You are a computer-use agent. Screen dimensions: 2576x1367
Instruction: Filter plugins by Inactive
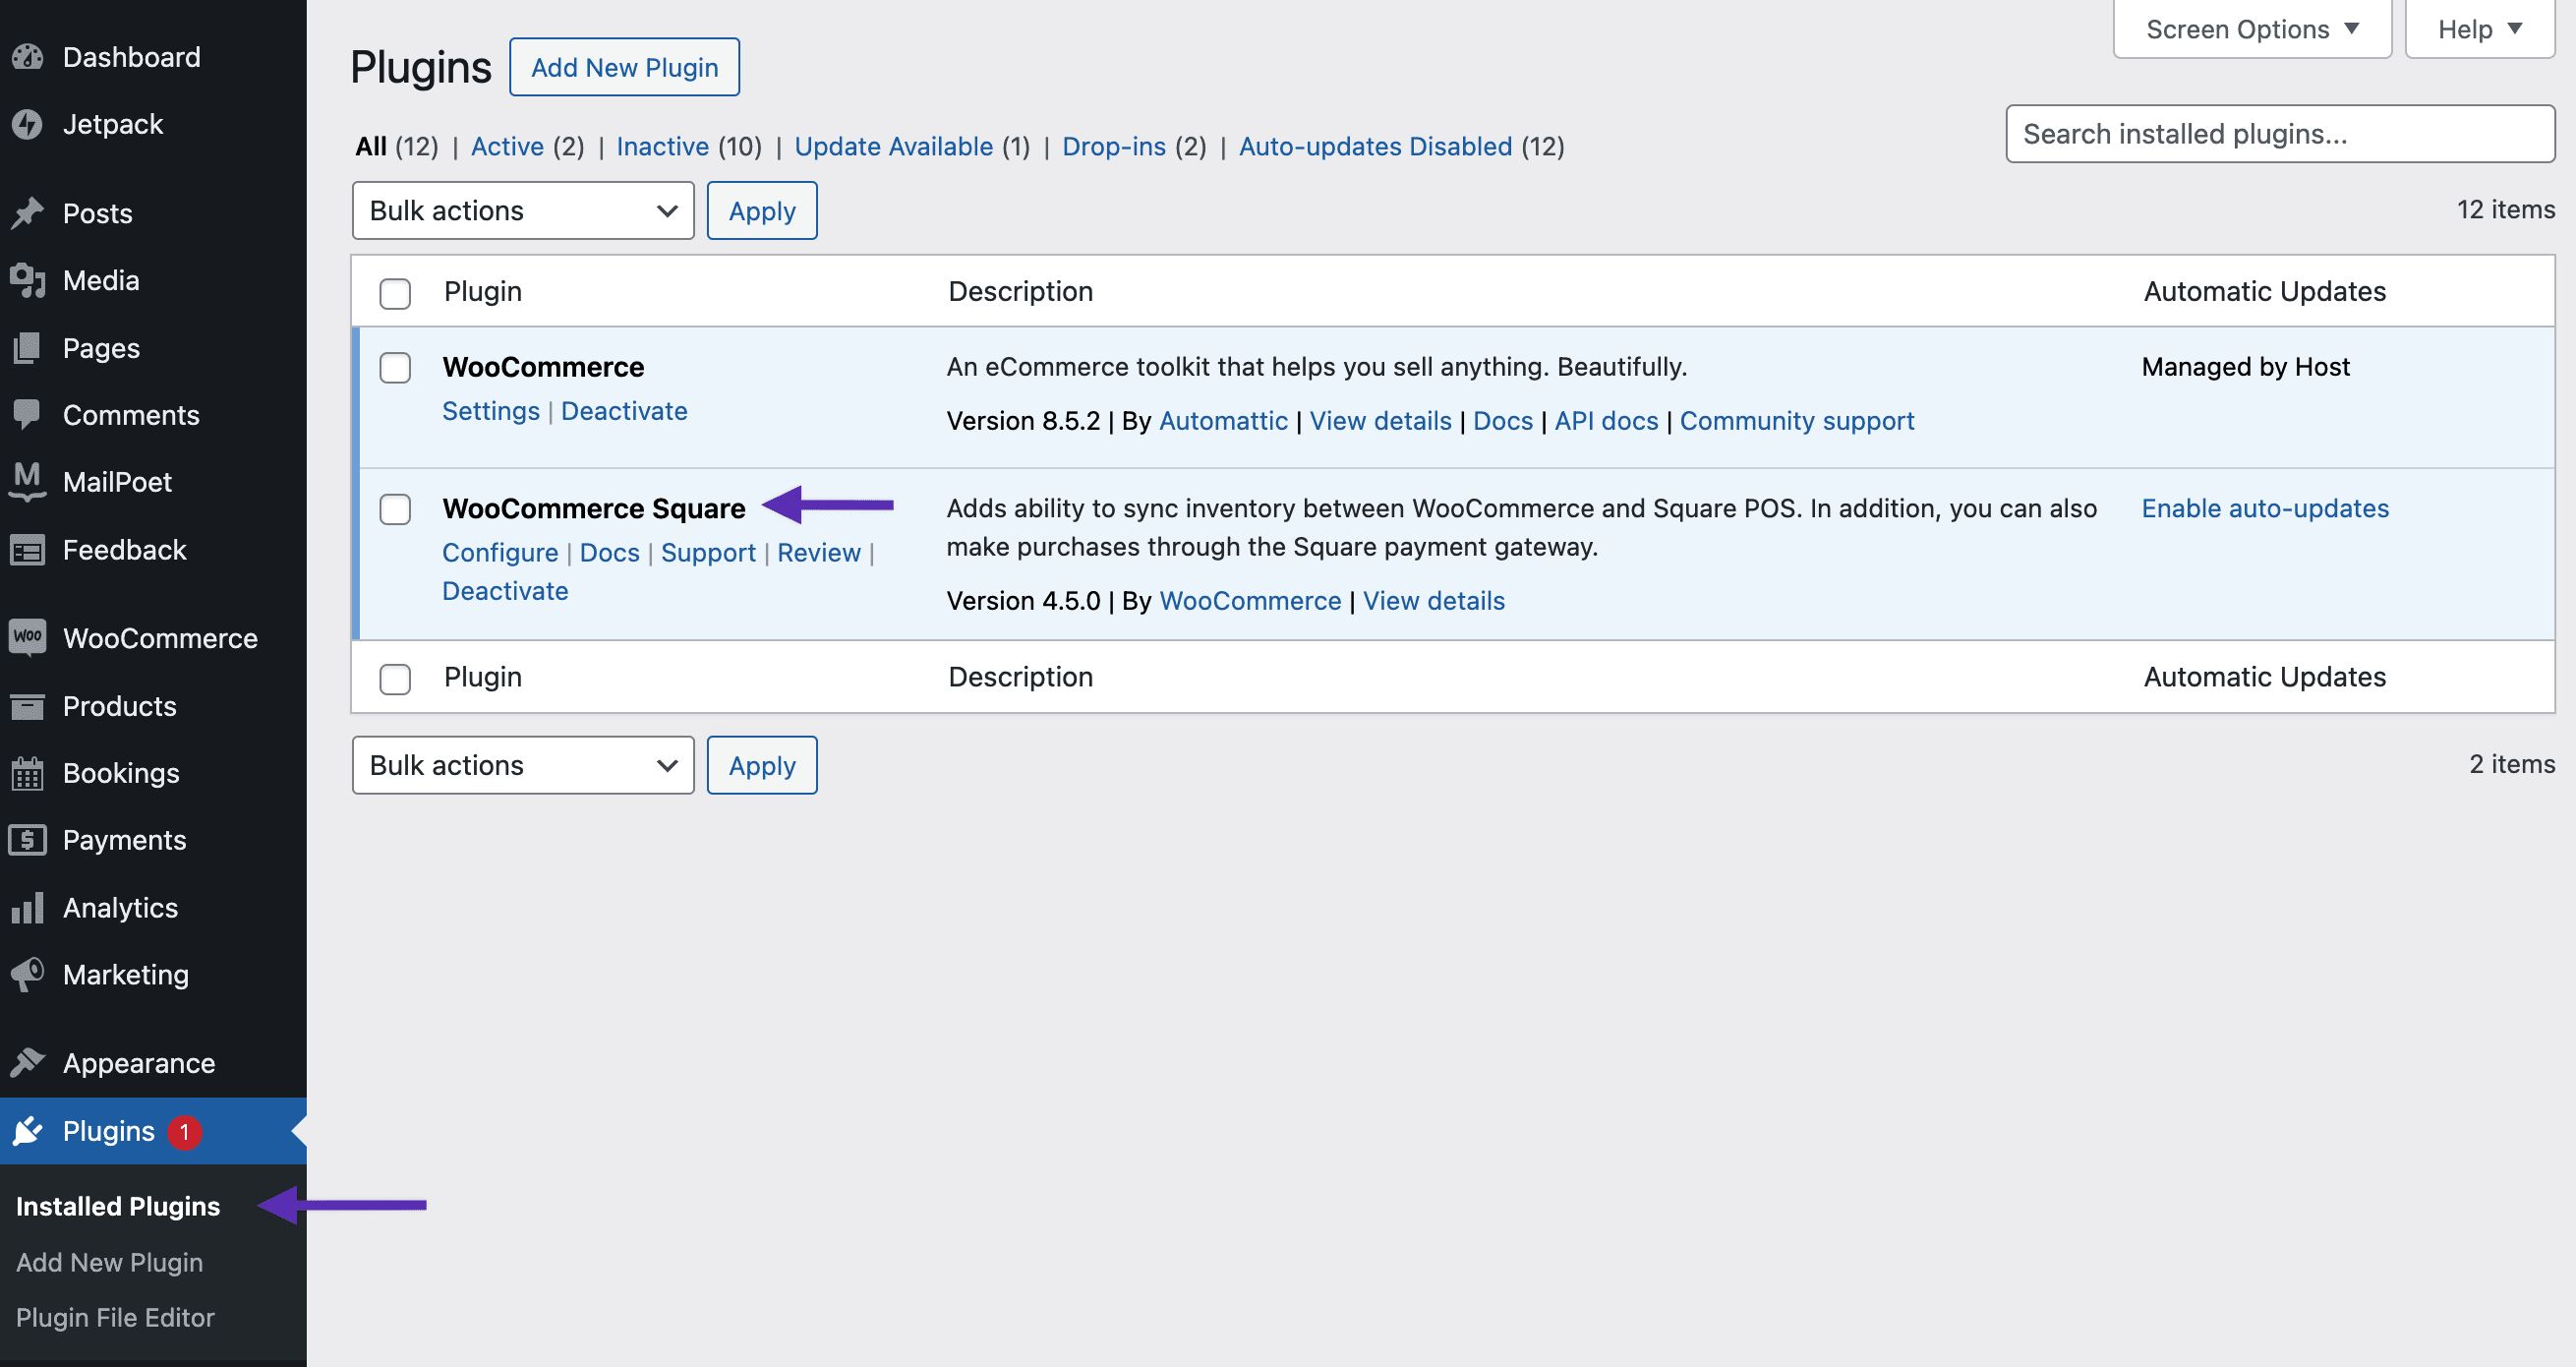click(662, 147)
